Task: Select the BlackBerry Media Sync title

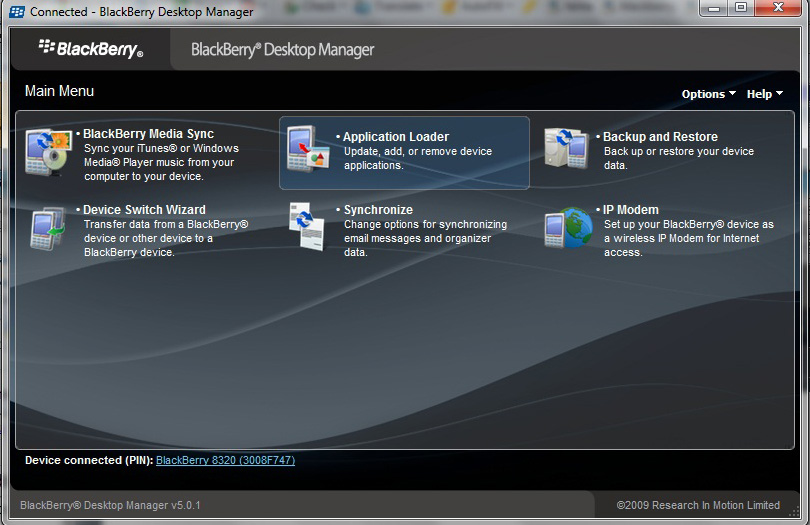Action: click(x=148, y=134)
